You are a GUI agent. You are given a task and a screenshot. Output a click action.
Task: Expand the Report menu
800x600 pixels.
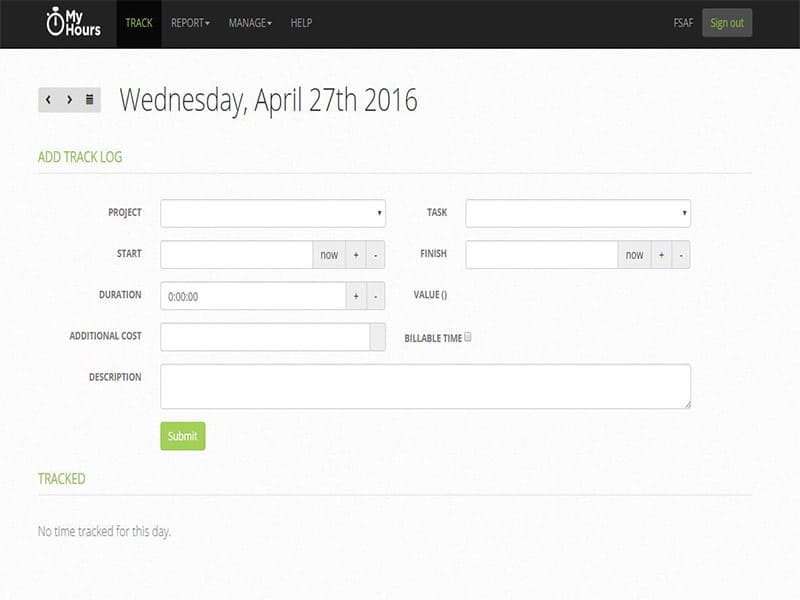[190, 23]
